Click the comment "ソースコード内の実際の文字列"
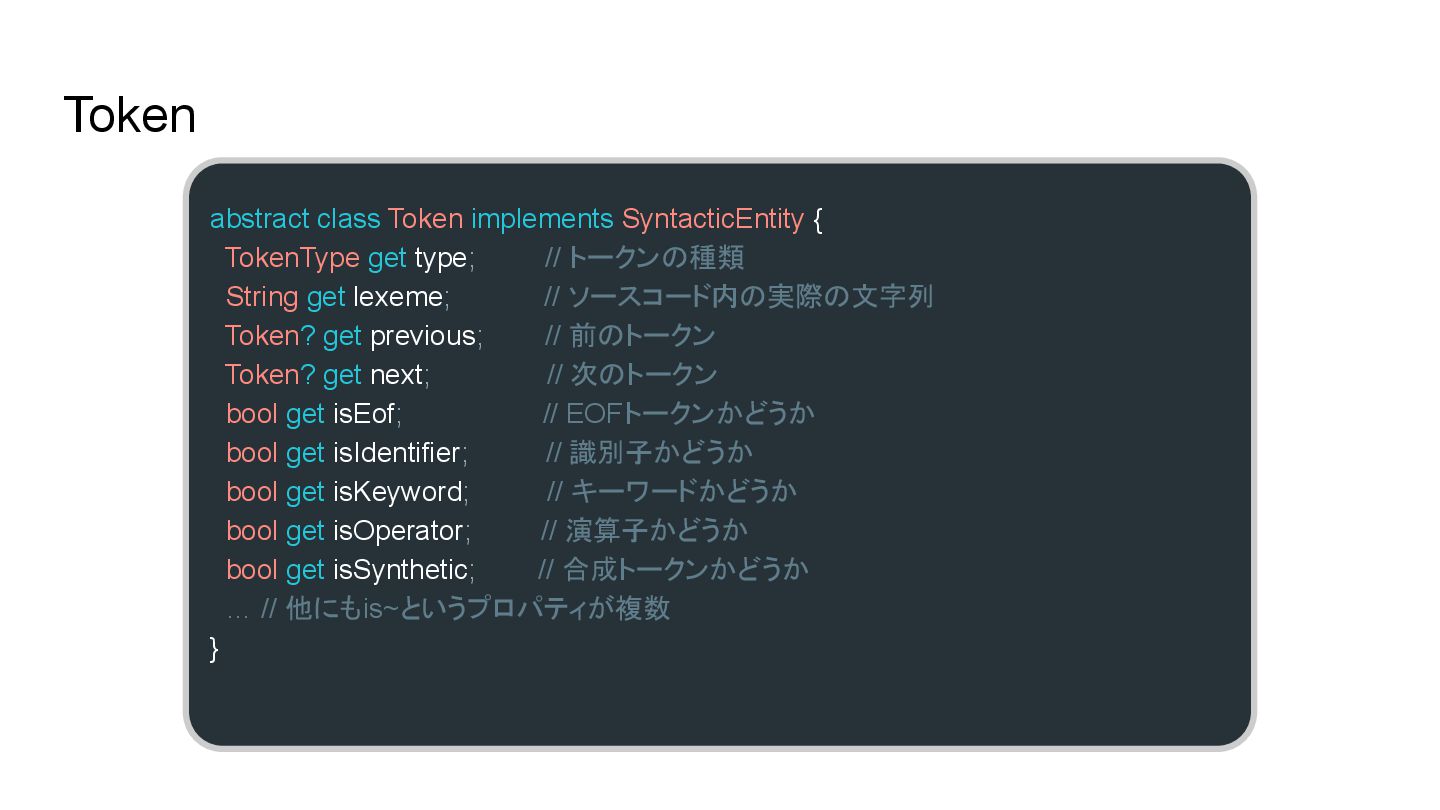Screen dimensions: 1440x810 [750, 297]
